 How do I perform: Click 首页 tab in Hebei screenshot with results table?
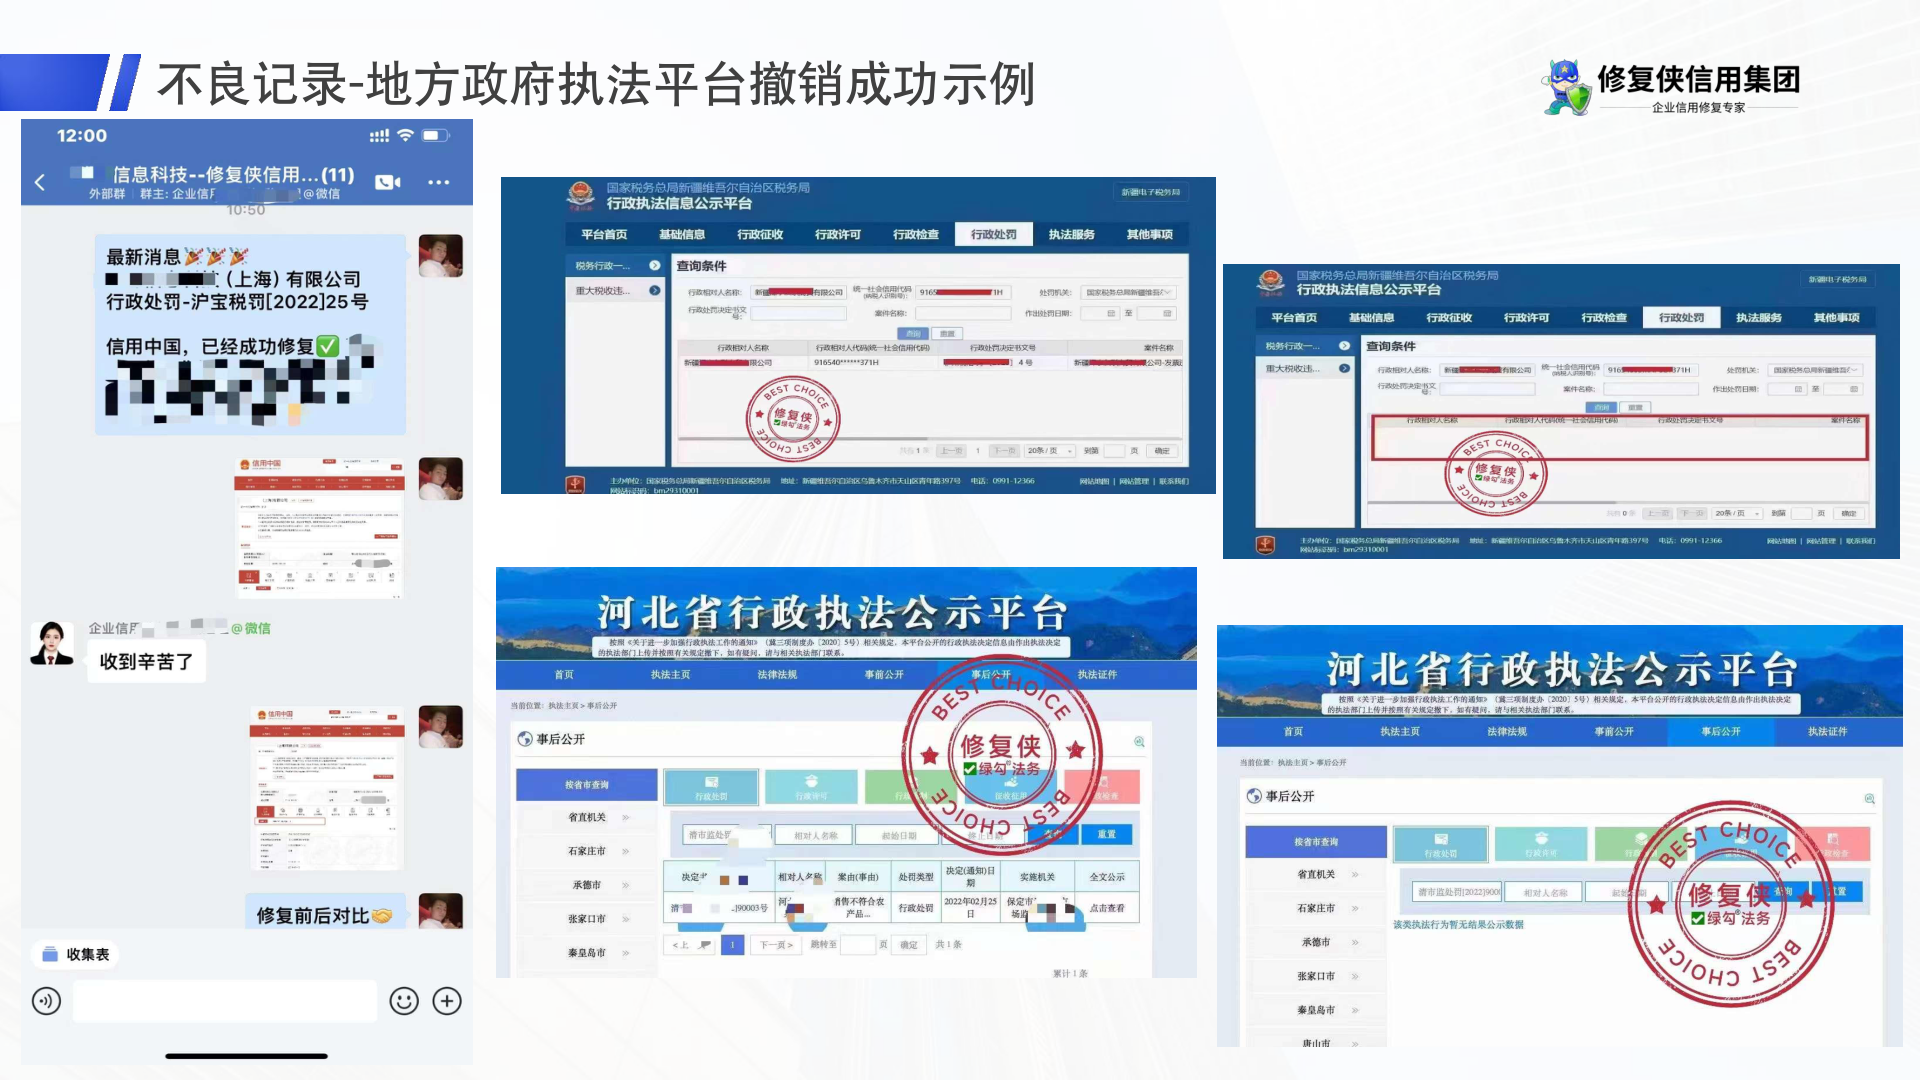pos(564,675)
